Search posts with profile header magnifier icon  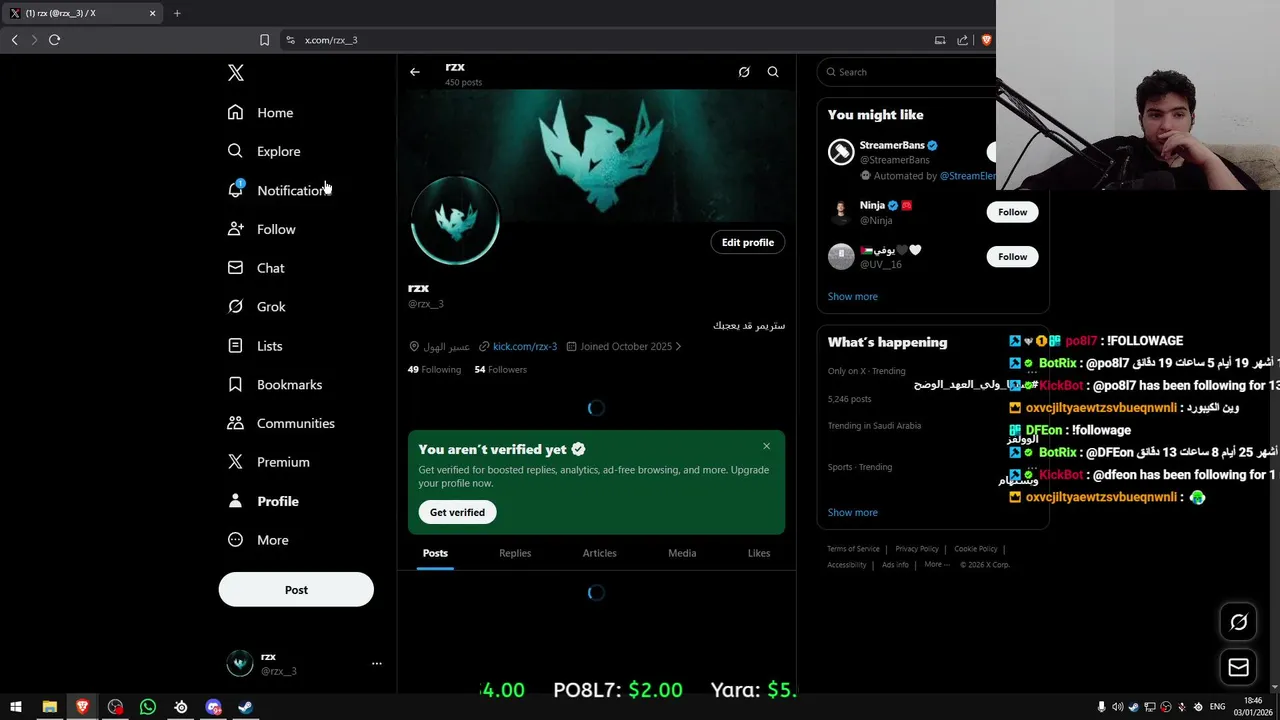(773, 72)
